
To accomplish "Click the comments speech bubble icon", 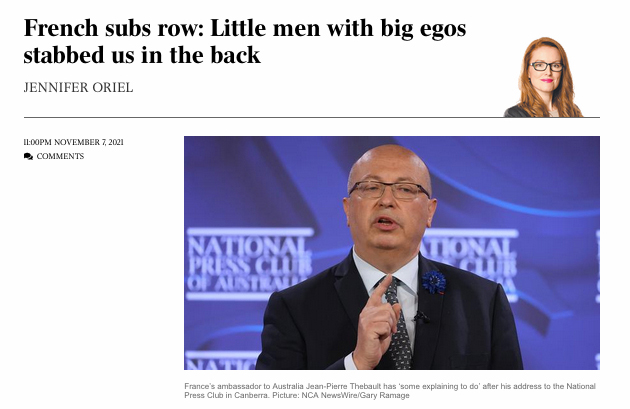I will (28, 156).
